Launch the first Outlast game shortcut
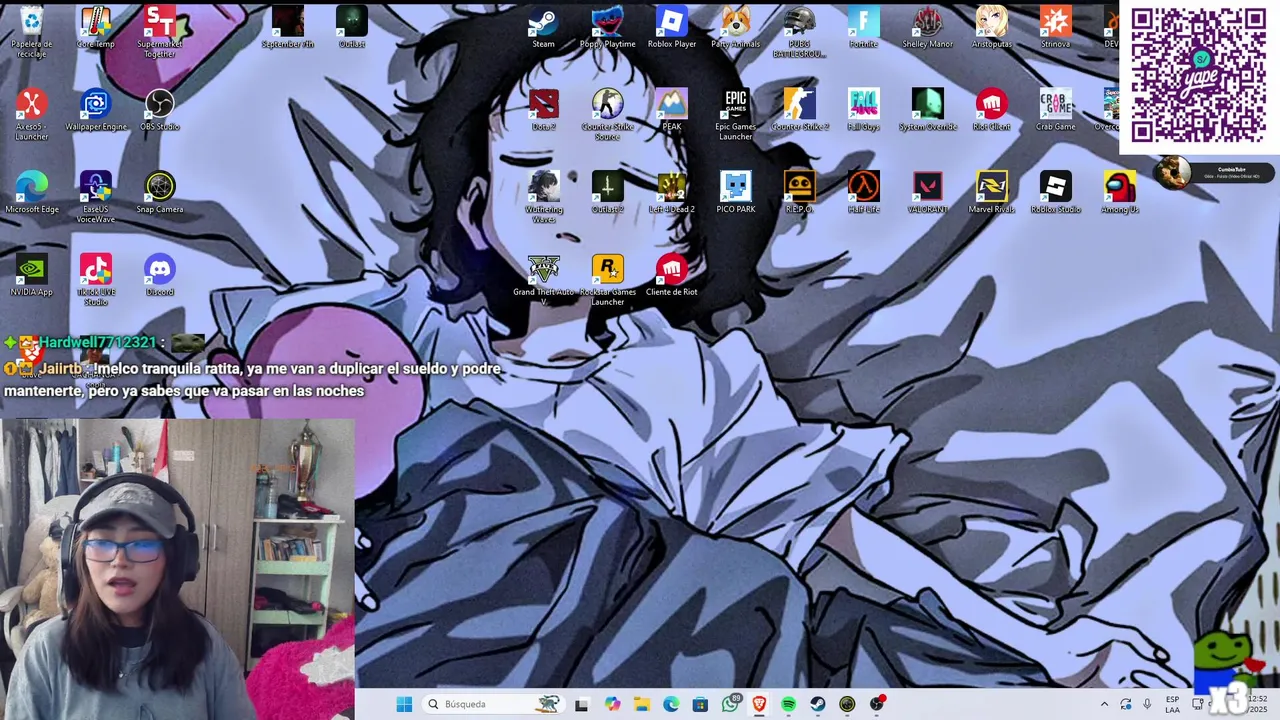 (x=351, y=28)
